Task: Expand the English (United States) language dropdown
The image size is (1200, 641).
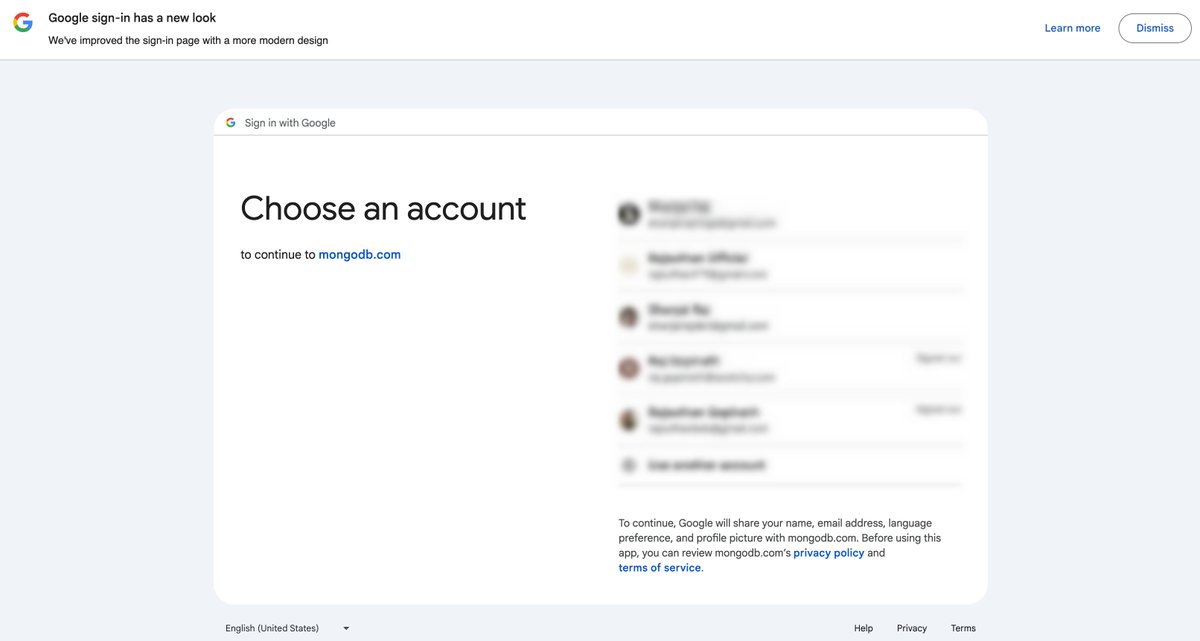Action: [288, 628]
